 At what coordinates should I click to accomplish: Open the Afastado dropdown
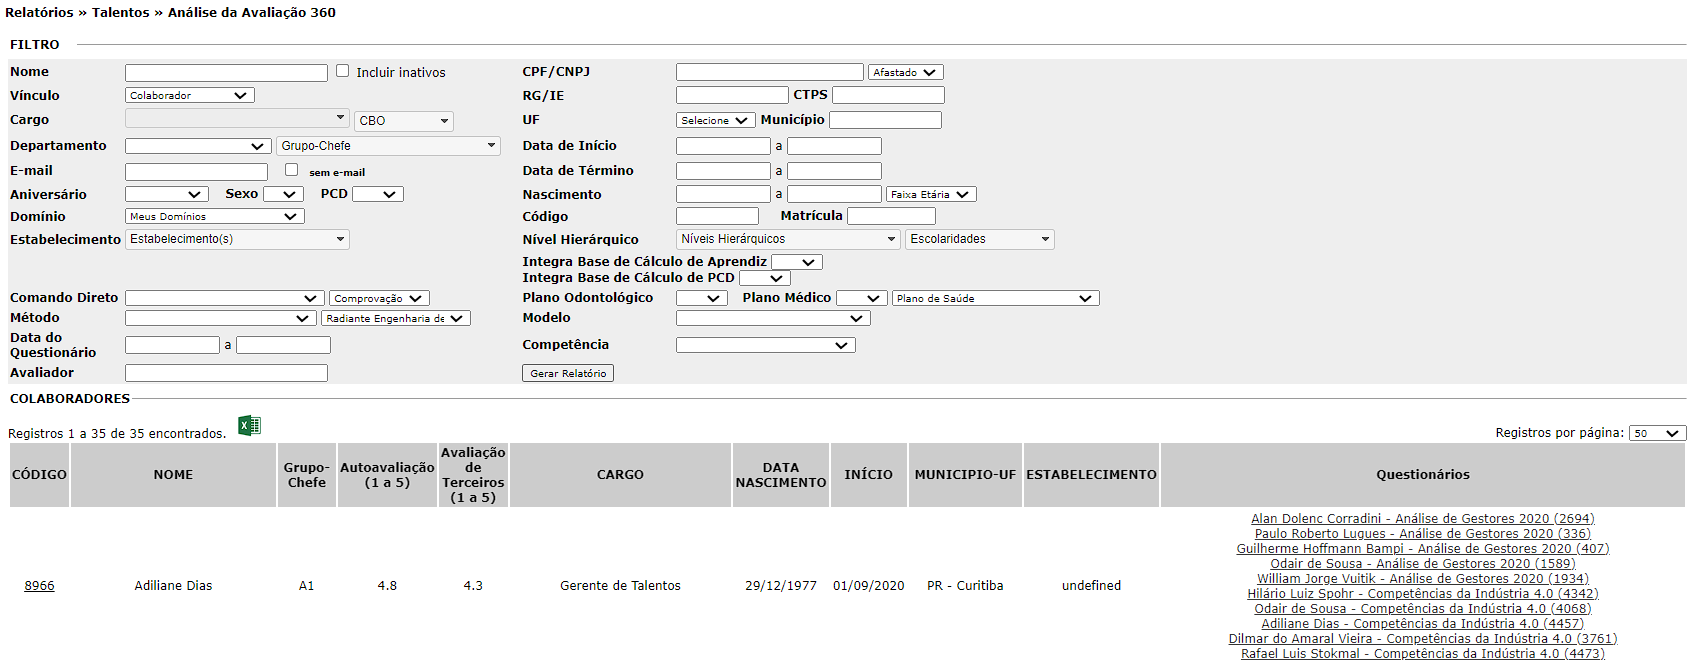905,72
